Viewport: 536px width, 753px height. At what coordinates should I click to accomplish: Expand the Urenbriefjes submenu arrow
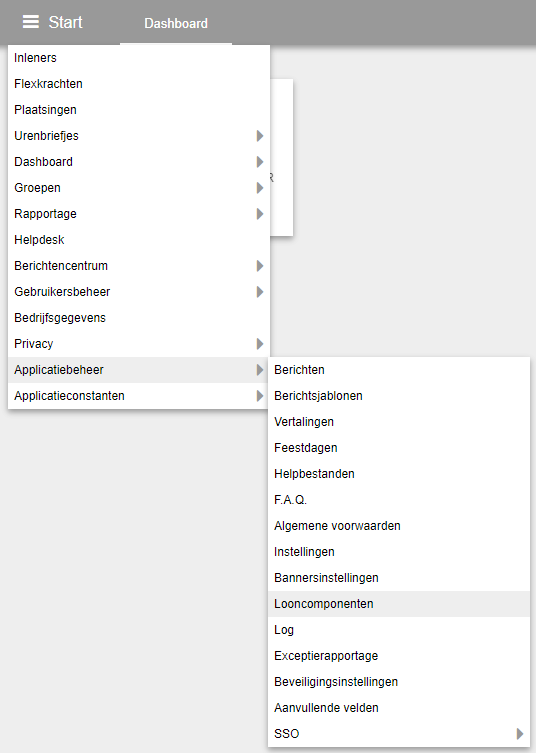tap(260, 136)
